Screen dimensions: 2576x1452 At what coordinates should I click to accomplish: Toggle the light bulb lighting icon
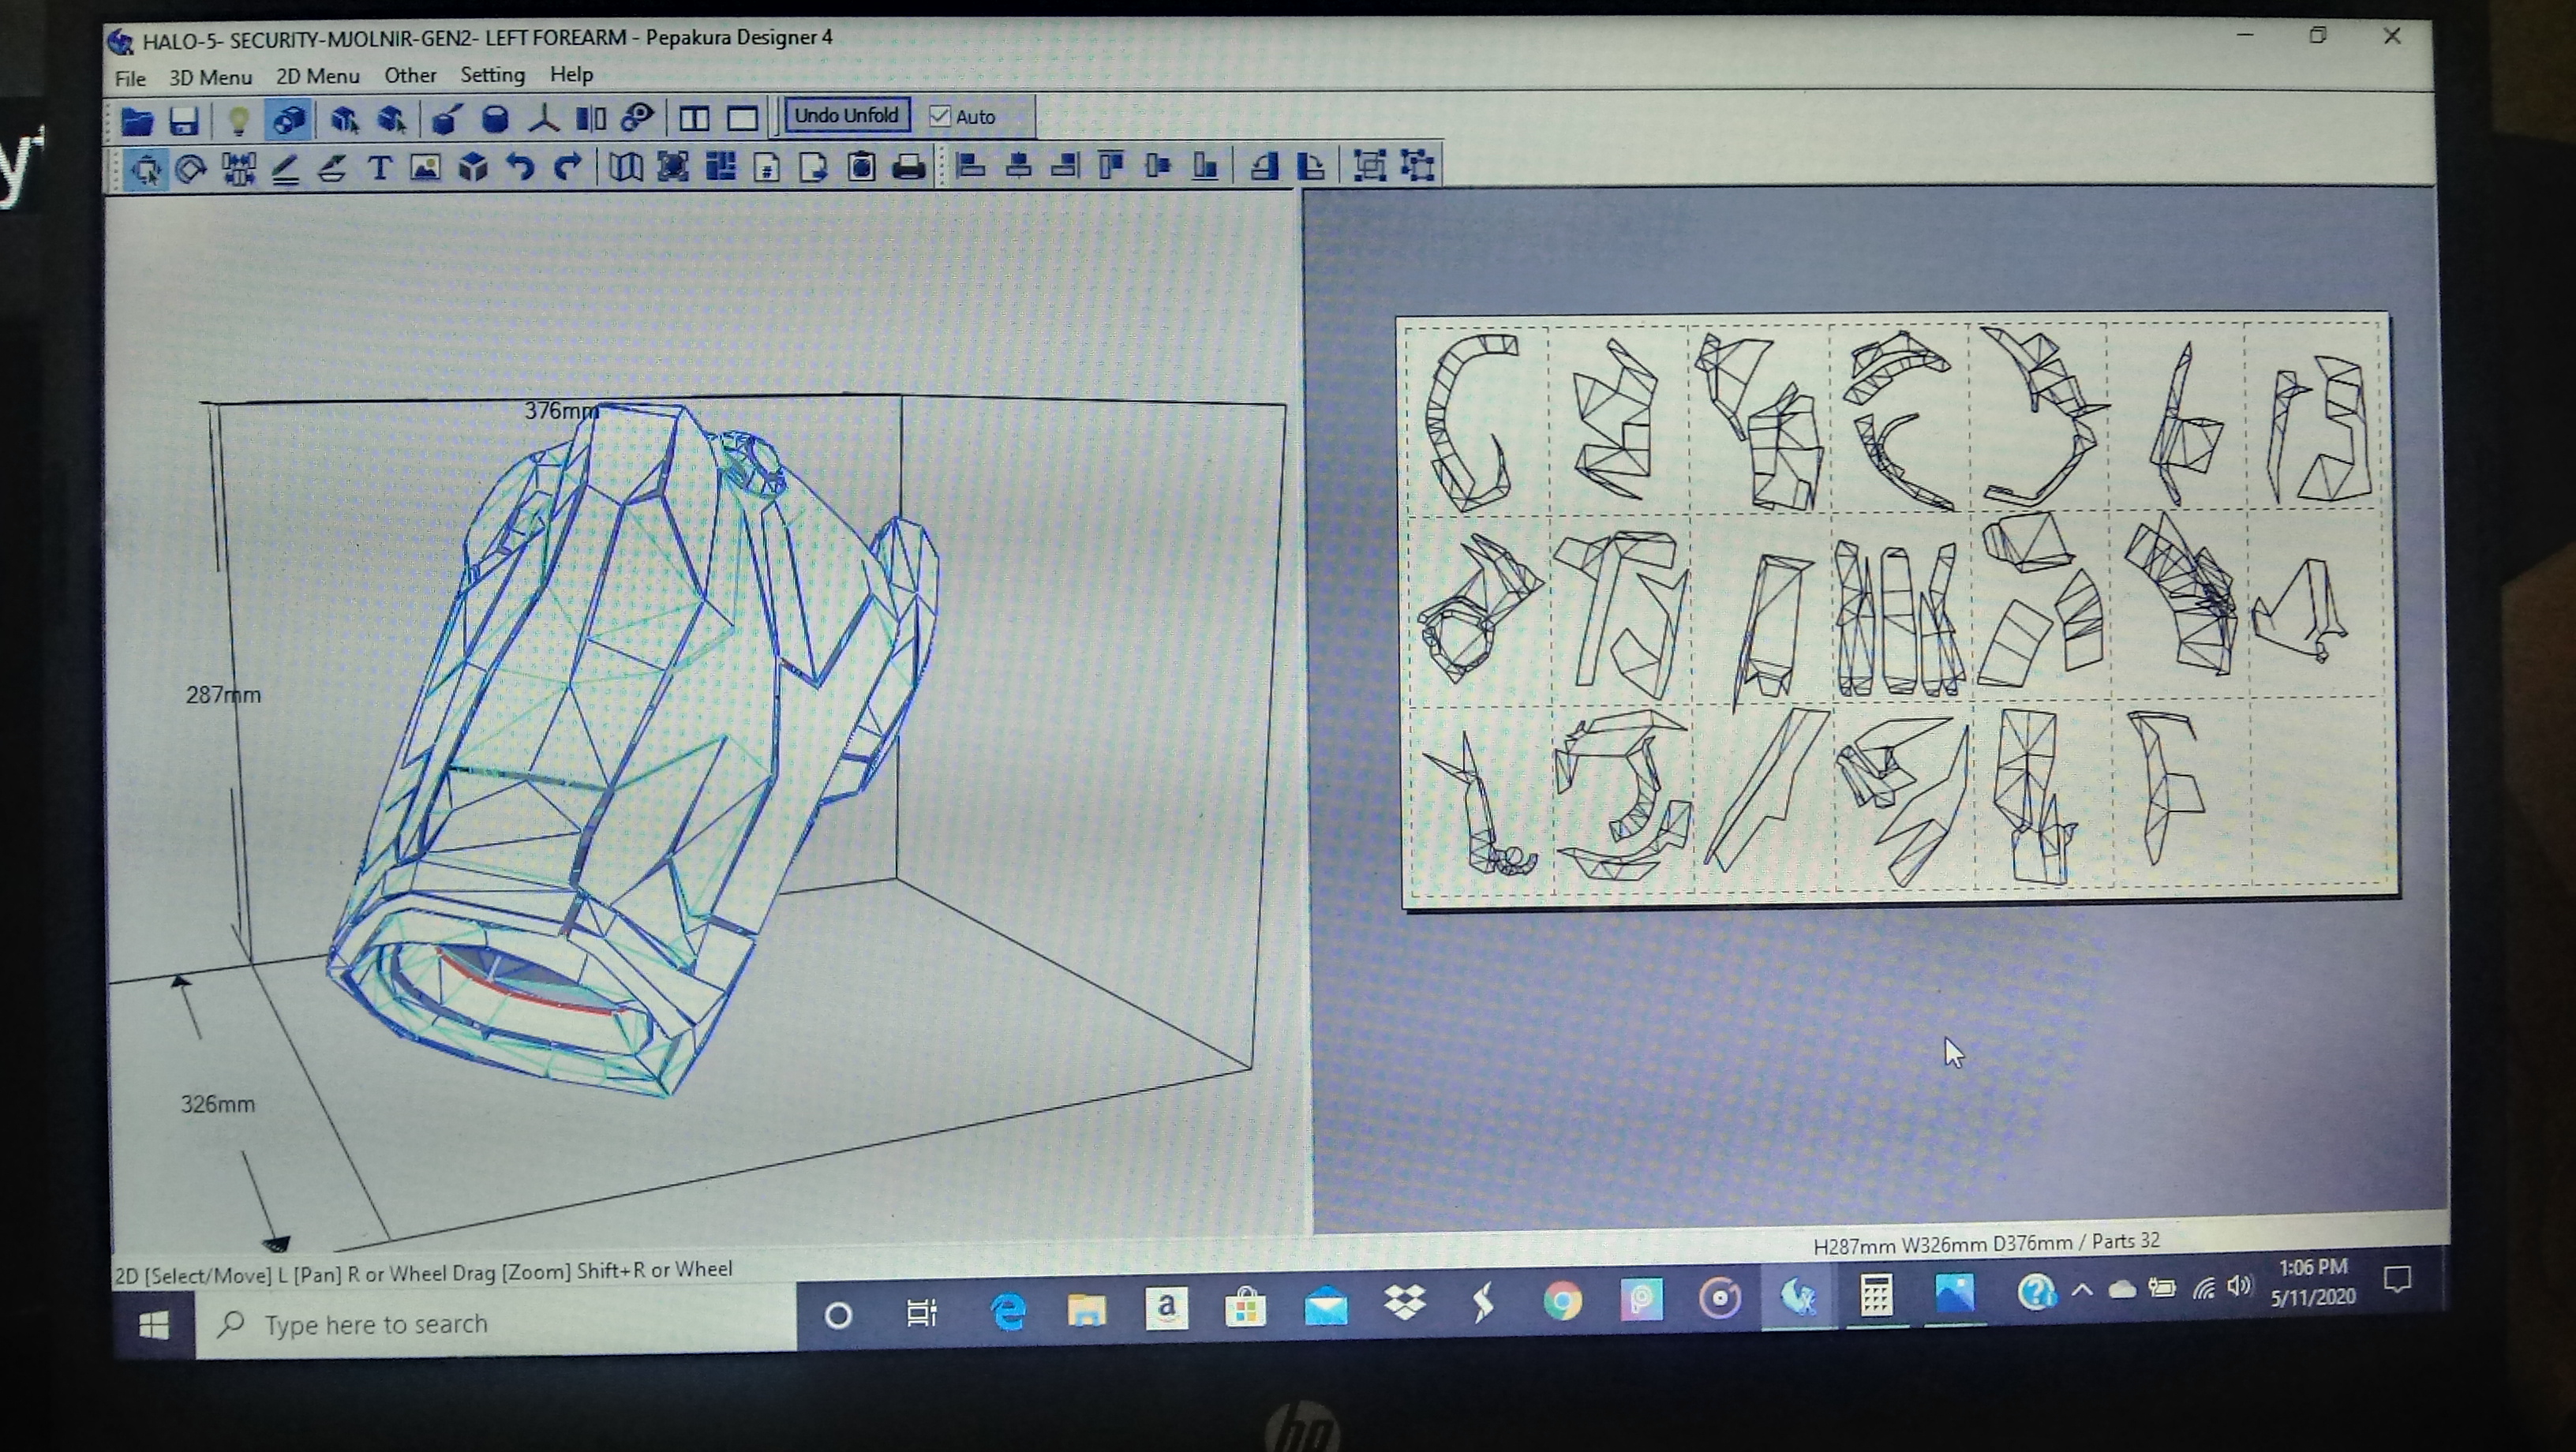[238, 120]
